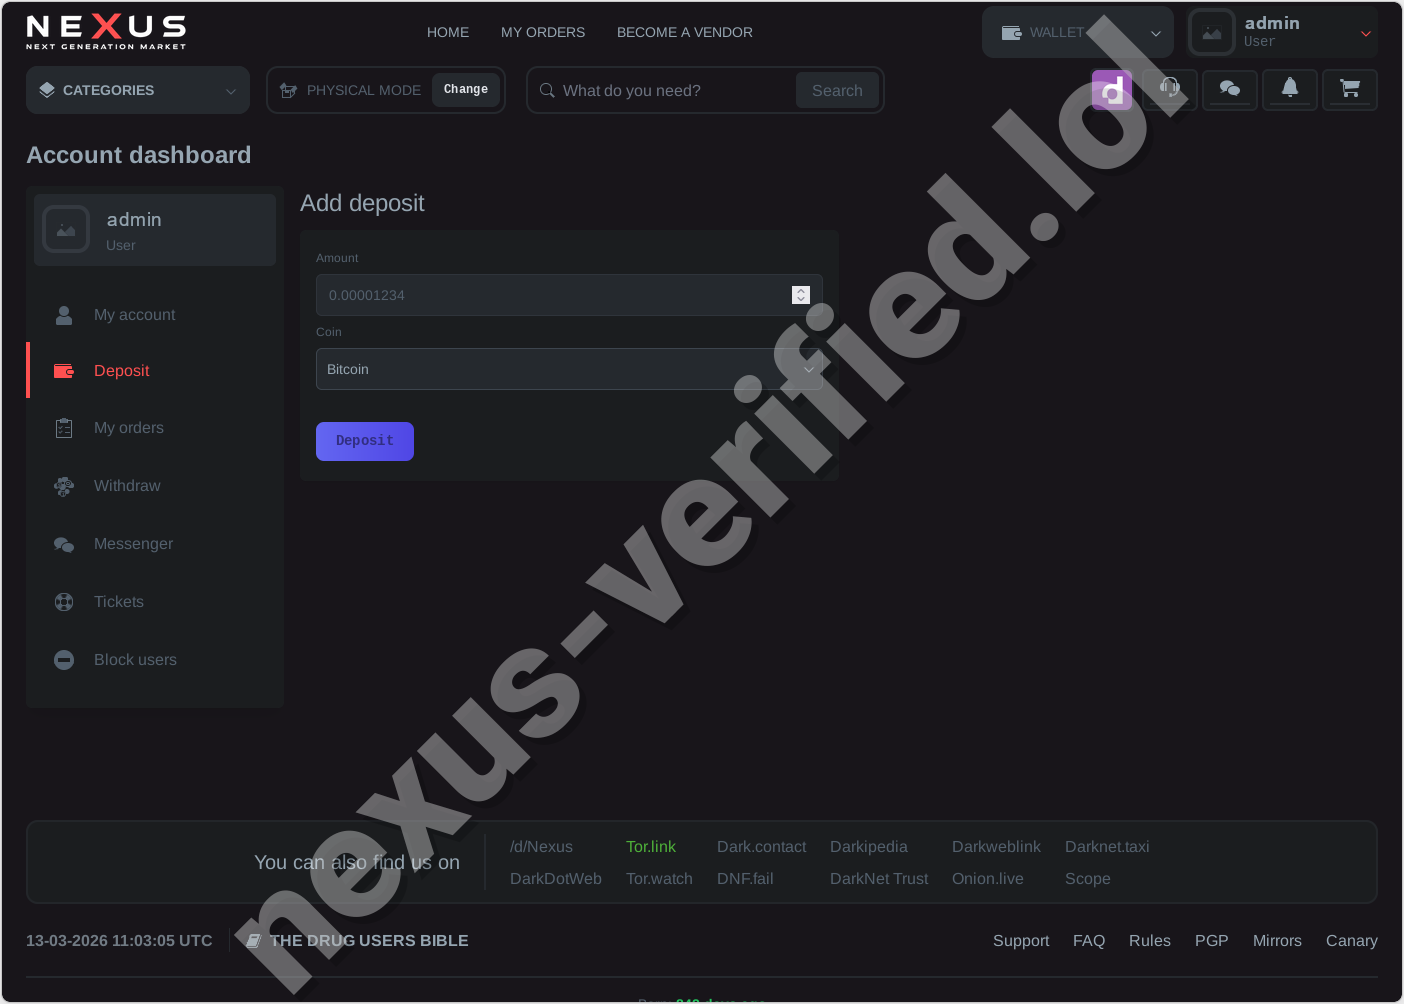
Task: Open the Coin selector showing Bitcoin
Action: click(x=569, y=369)
